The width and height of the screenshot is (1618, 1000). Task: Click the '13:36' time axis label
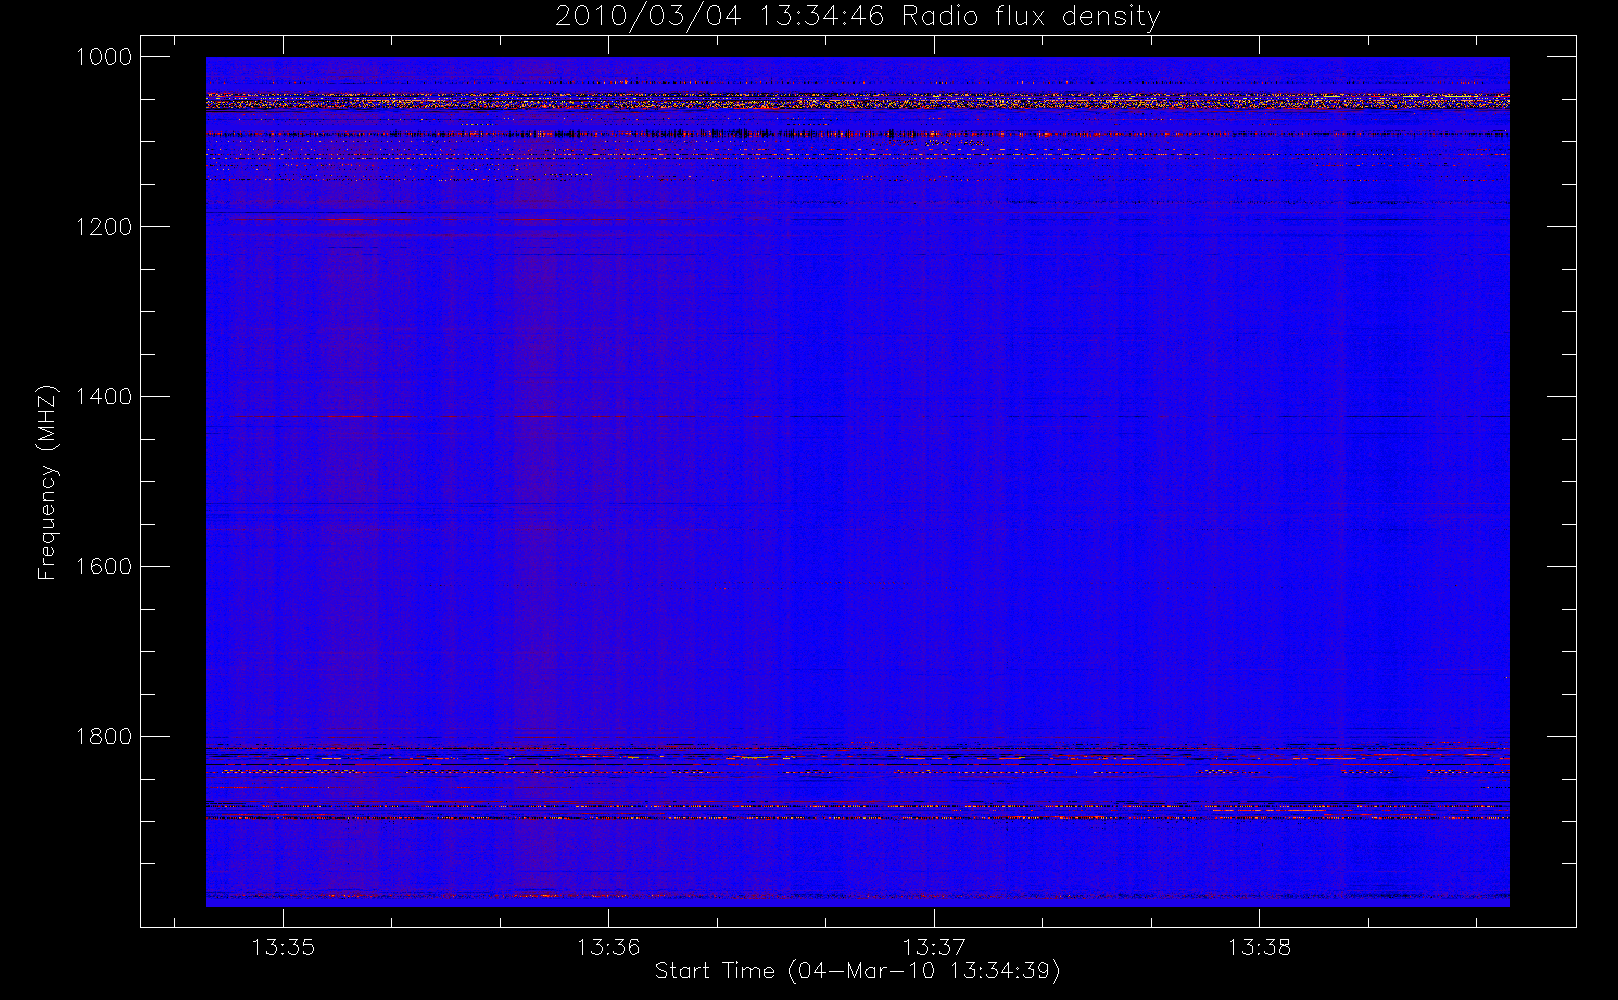point(608,947)
